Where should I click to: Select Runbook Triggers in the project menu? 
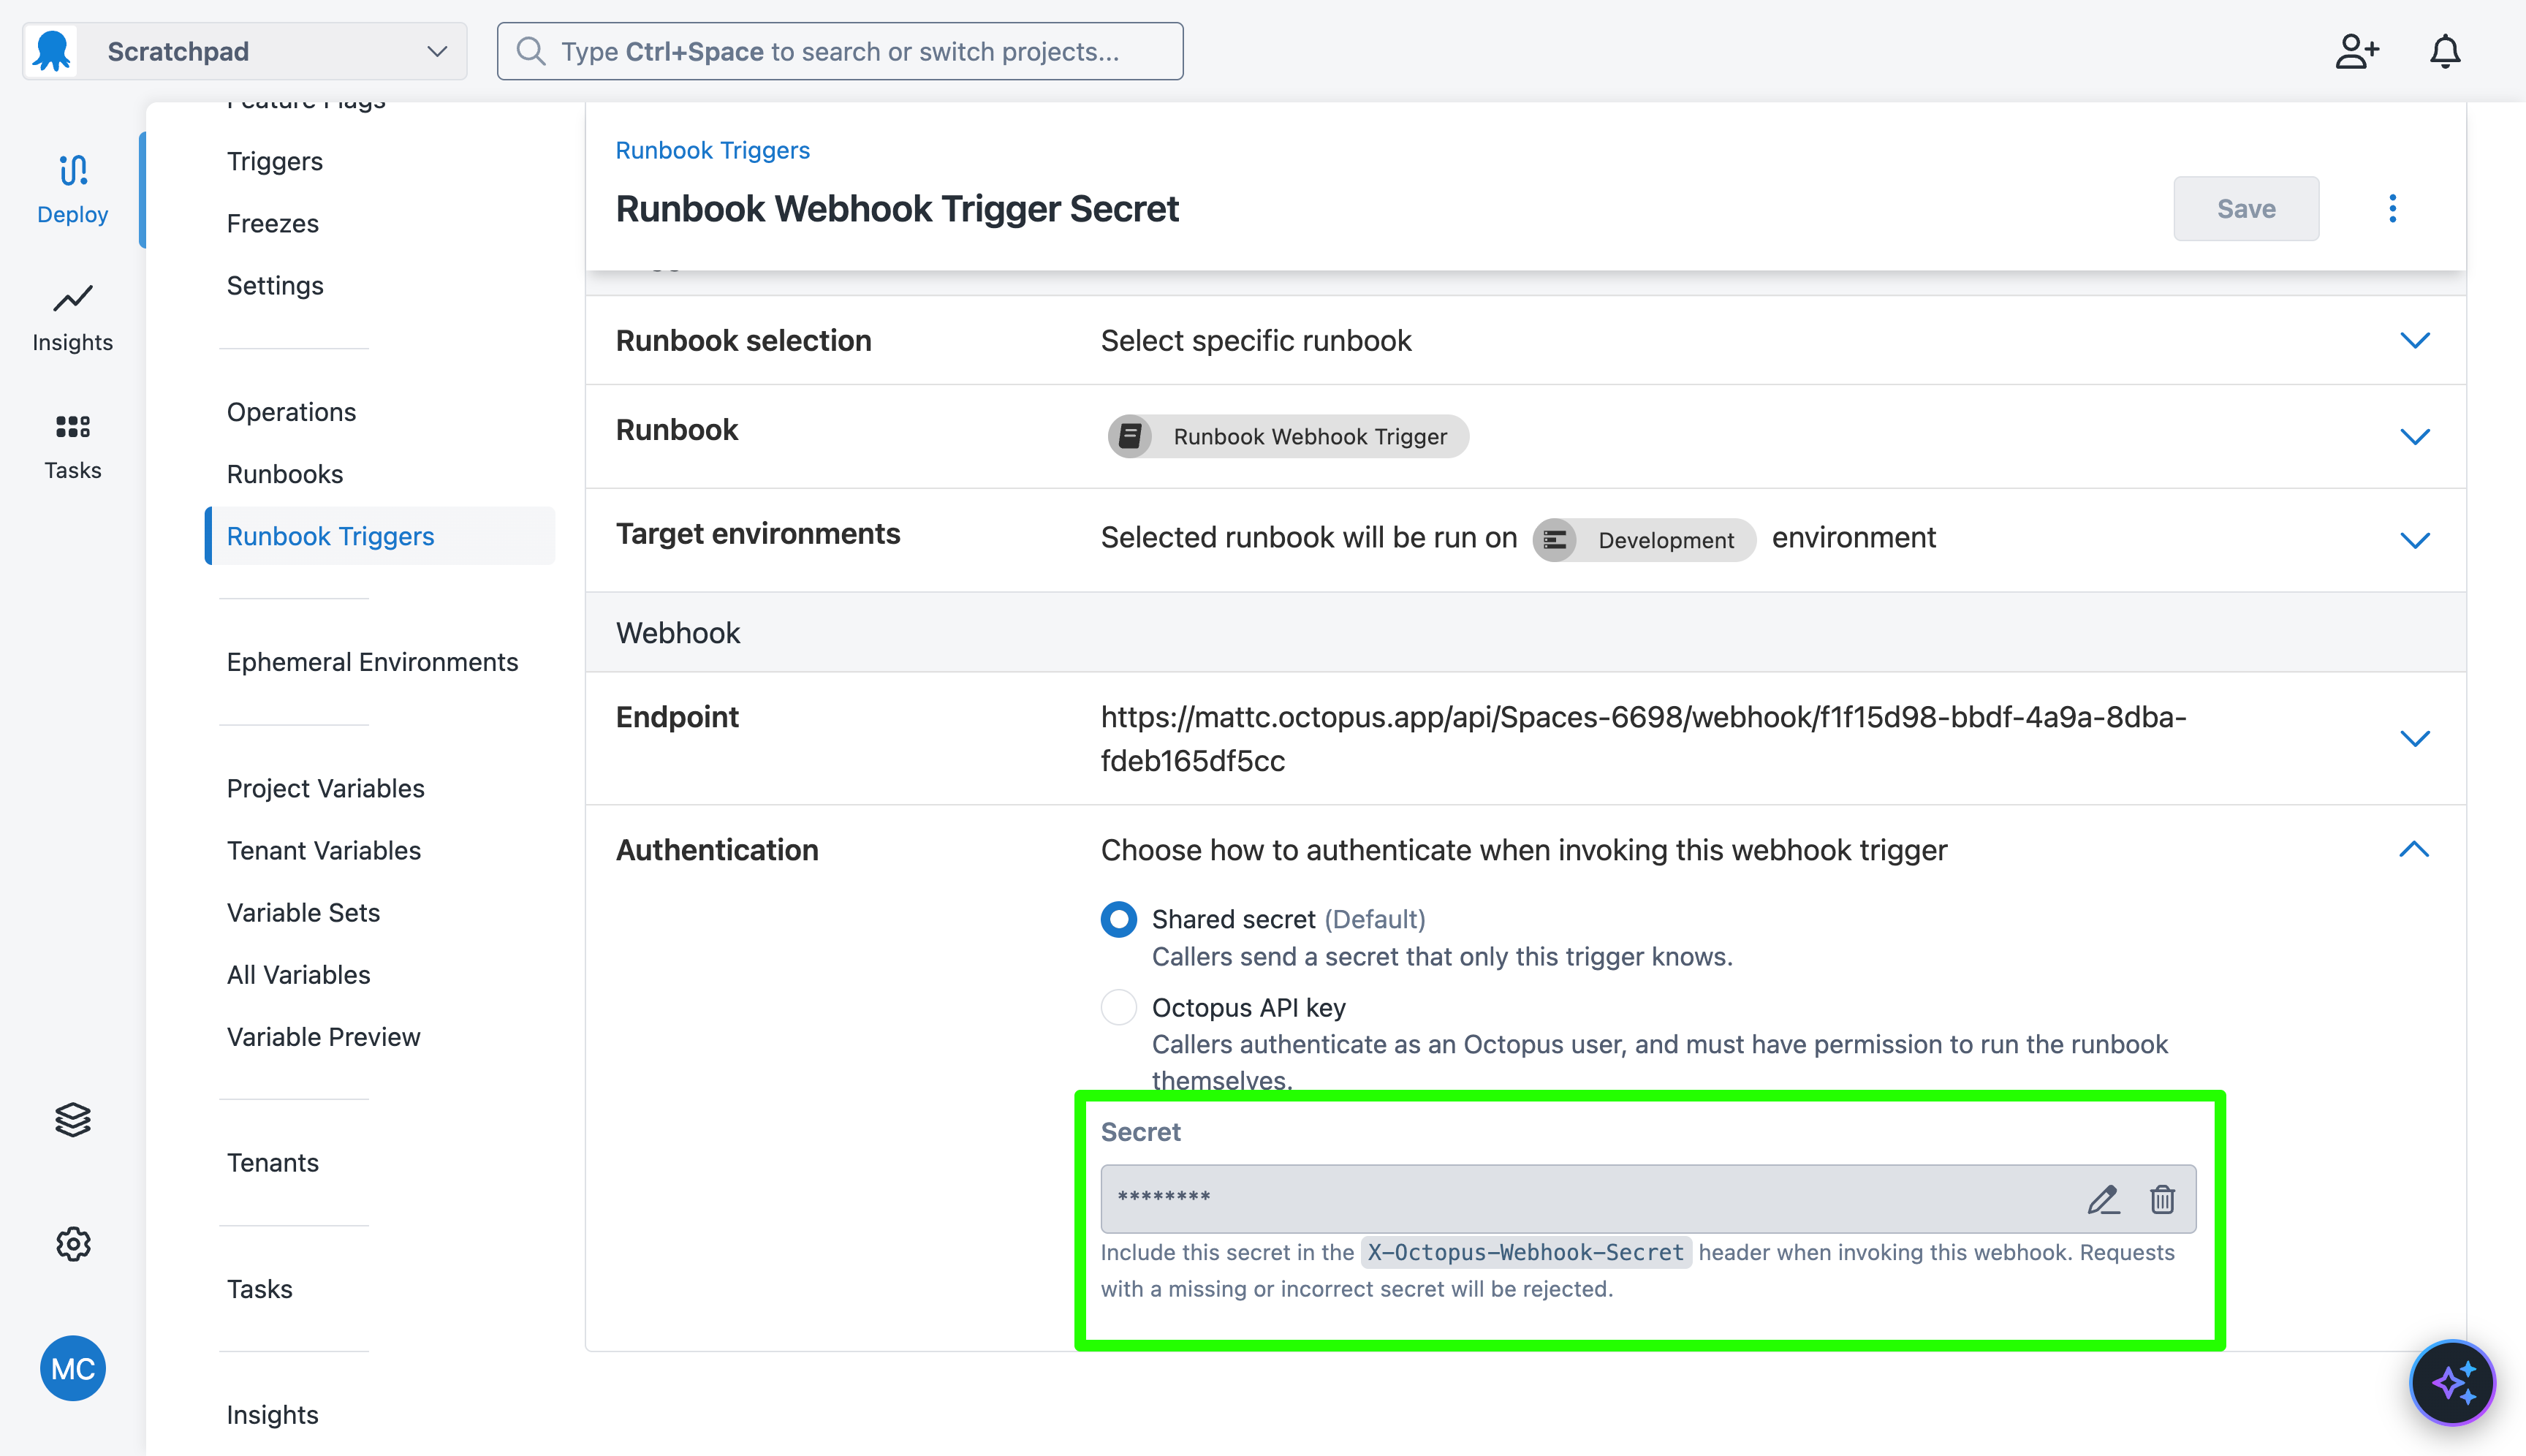[x=381, y=536]
